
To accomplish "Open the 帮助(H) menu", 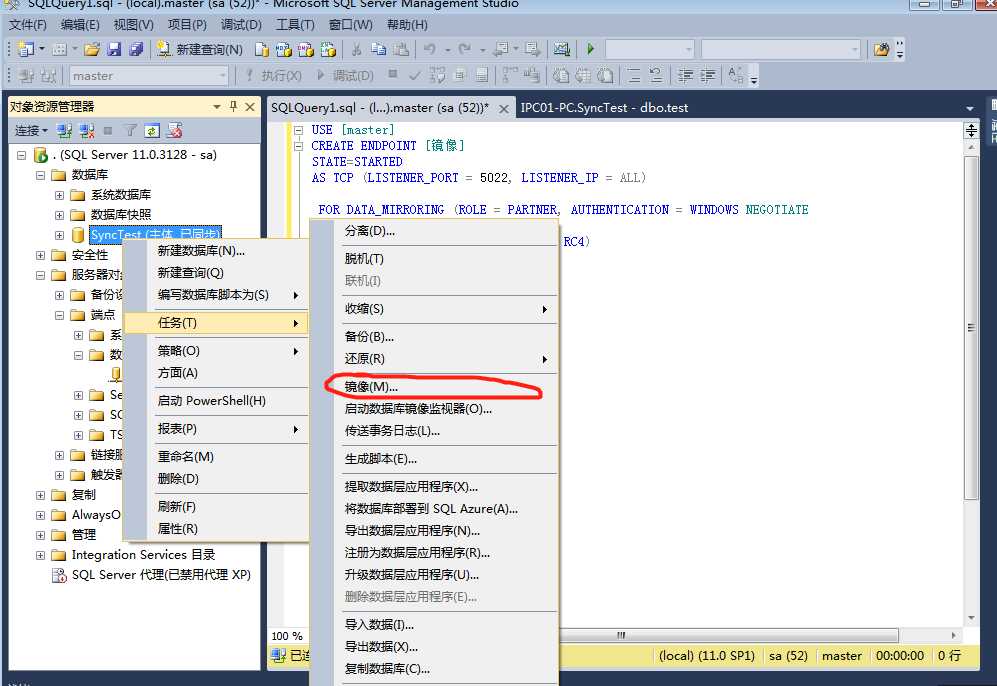I will (x=407, y=25).
